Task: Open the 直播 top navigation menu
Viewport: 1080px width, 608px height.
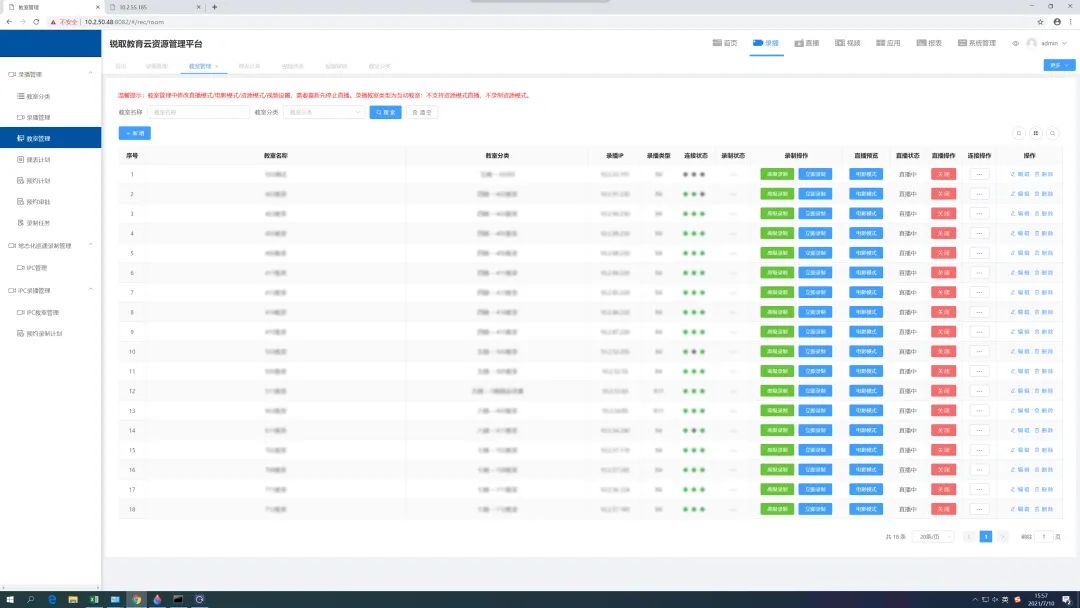Action: [x=806, y=43]
